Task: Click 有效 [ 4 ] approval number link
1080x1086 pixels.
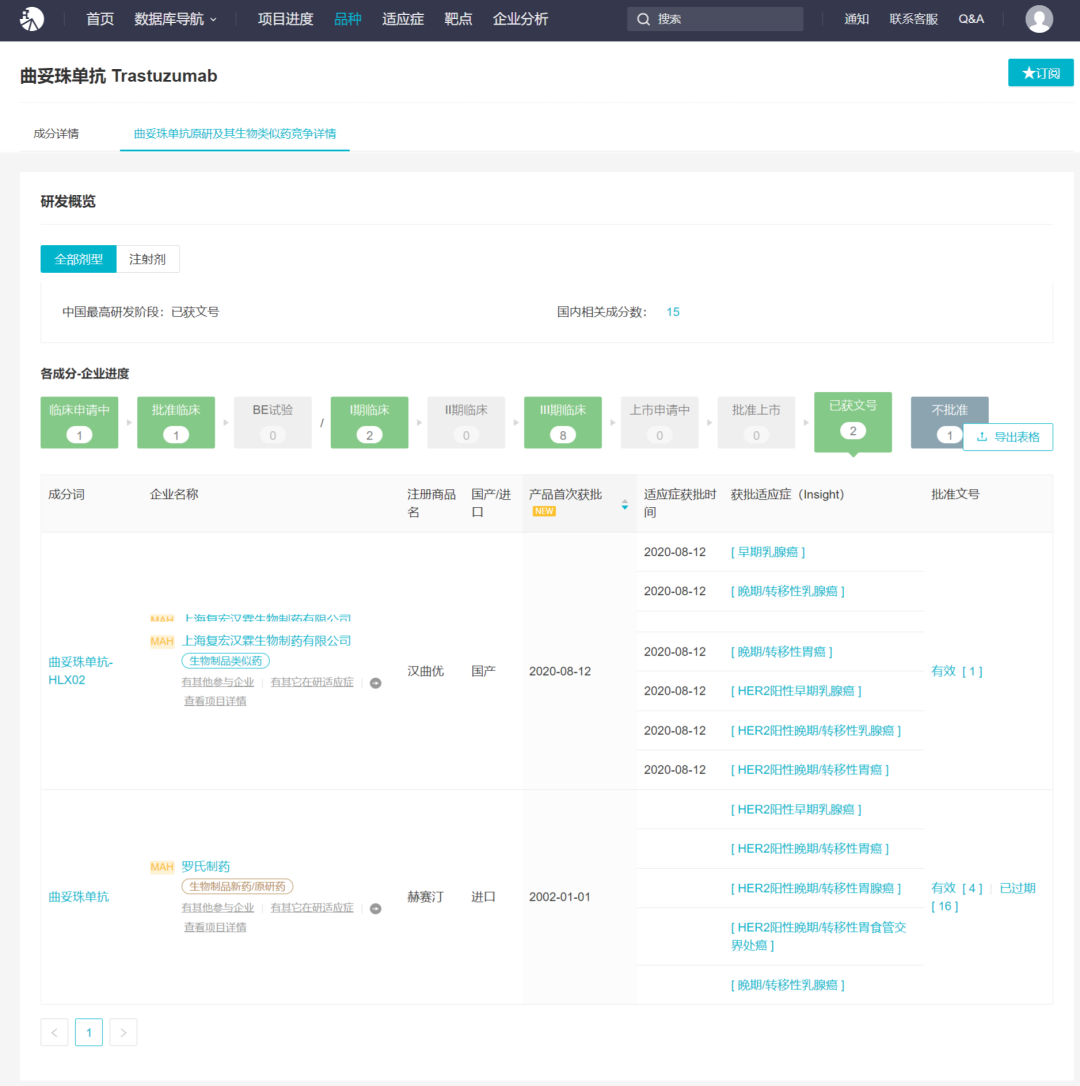Action: (957, 889)
